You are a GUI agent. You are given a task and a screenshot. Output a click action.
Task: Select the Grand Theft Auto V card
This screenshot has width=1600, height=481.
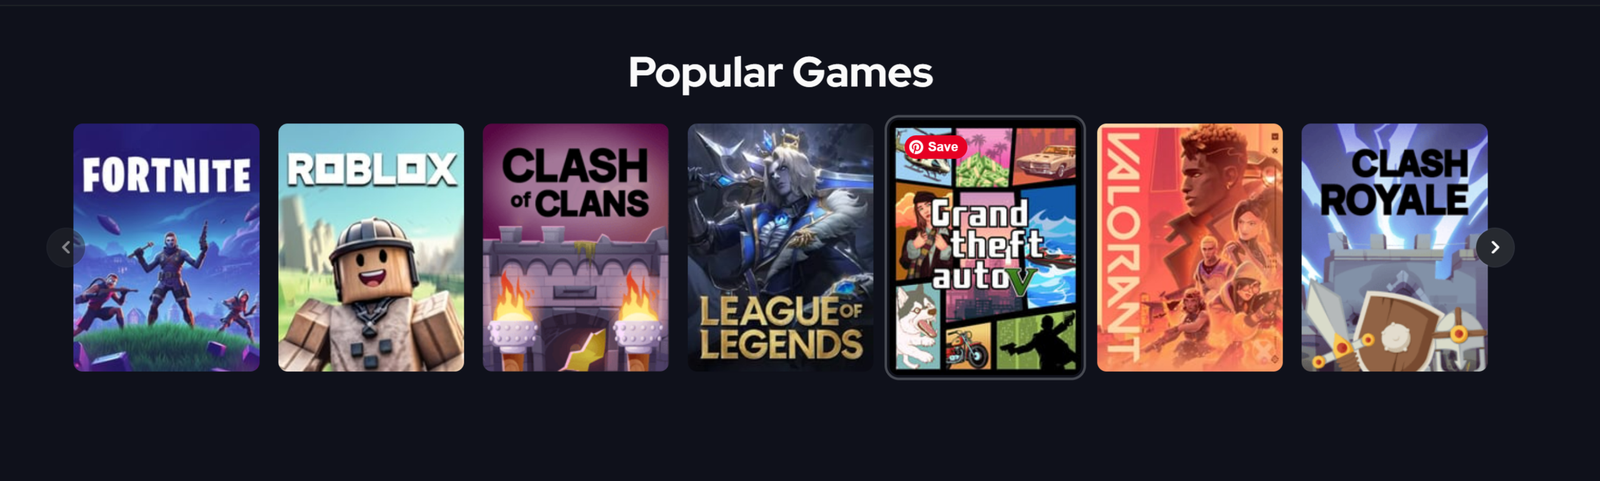pyautogui.click(x=985, y=247)
